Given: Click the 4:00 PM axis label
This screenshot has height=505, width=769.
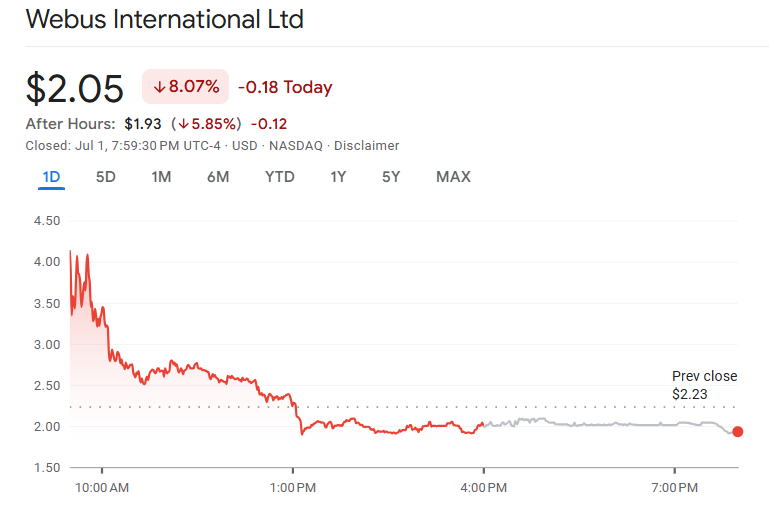Looking at the screenshot, I should pos(484,488).
